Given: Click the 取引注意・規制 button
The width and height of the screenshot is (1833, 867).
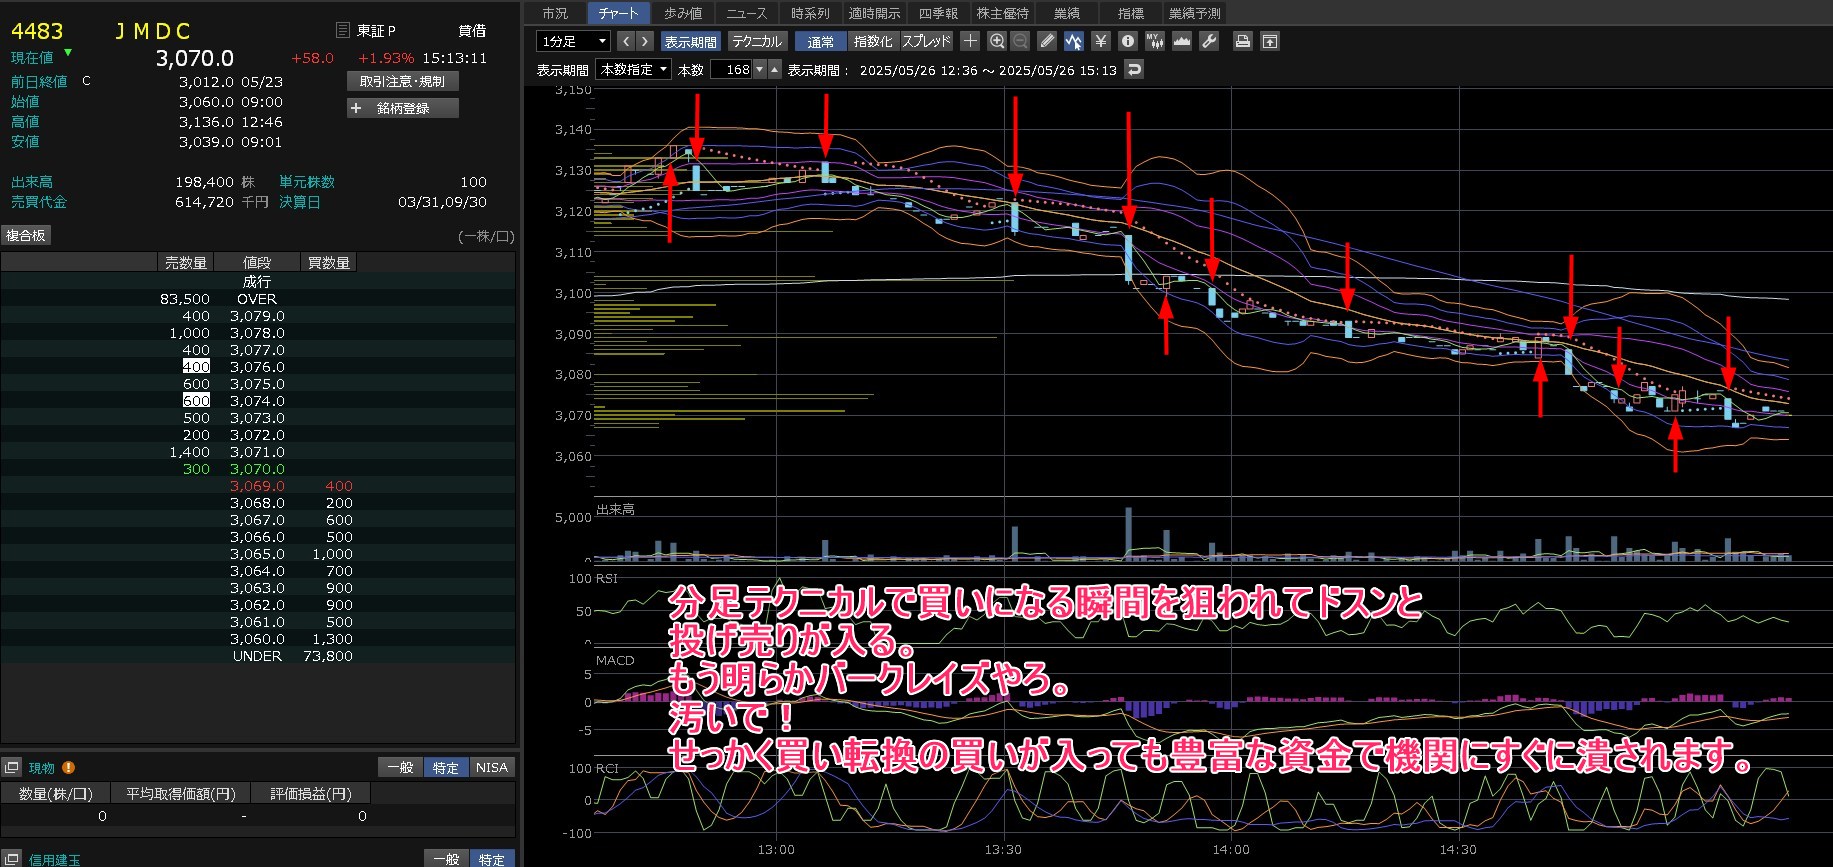Looking at the screenshot, I should tap(402, 81).
